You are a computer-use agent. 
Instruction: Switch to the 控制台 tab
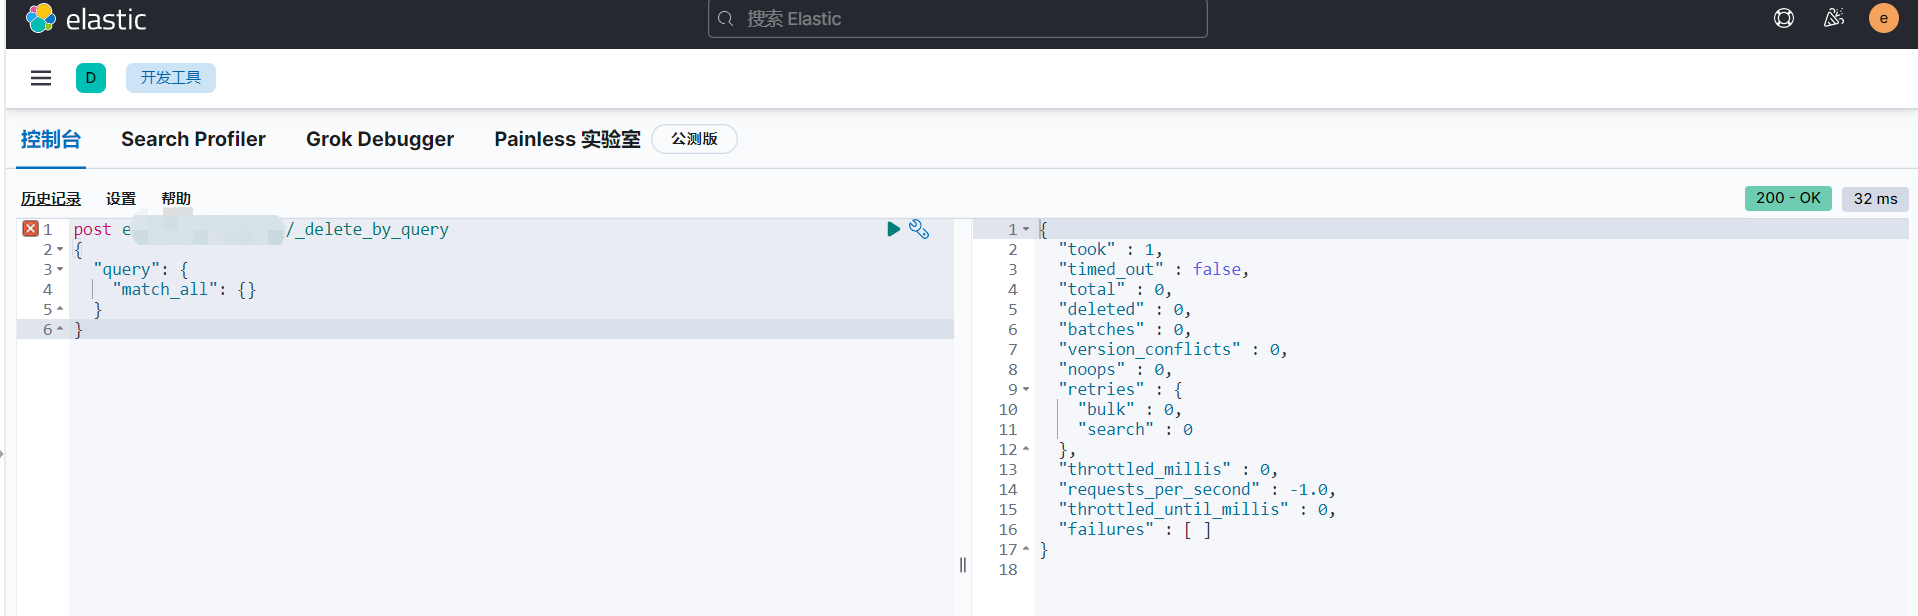coord(51,139)
